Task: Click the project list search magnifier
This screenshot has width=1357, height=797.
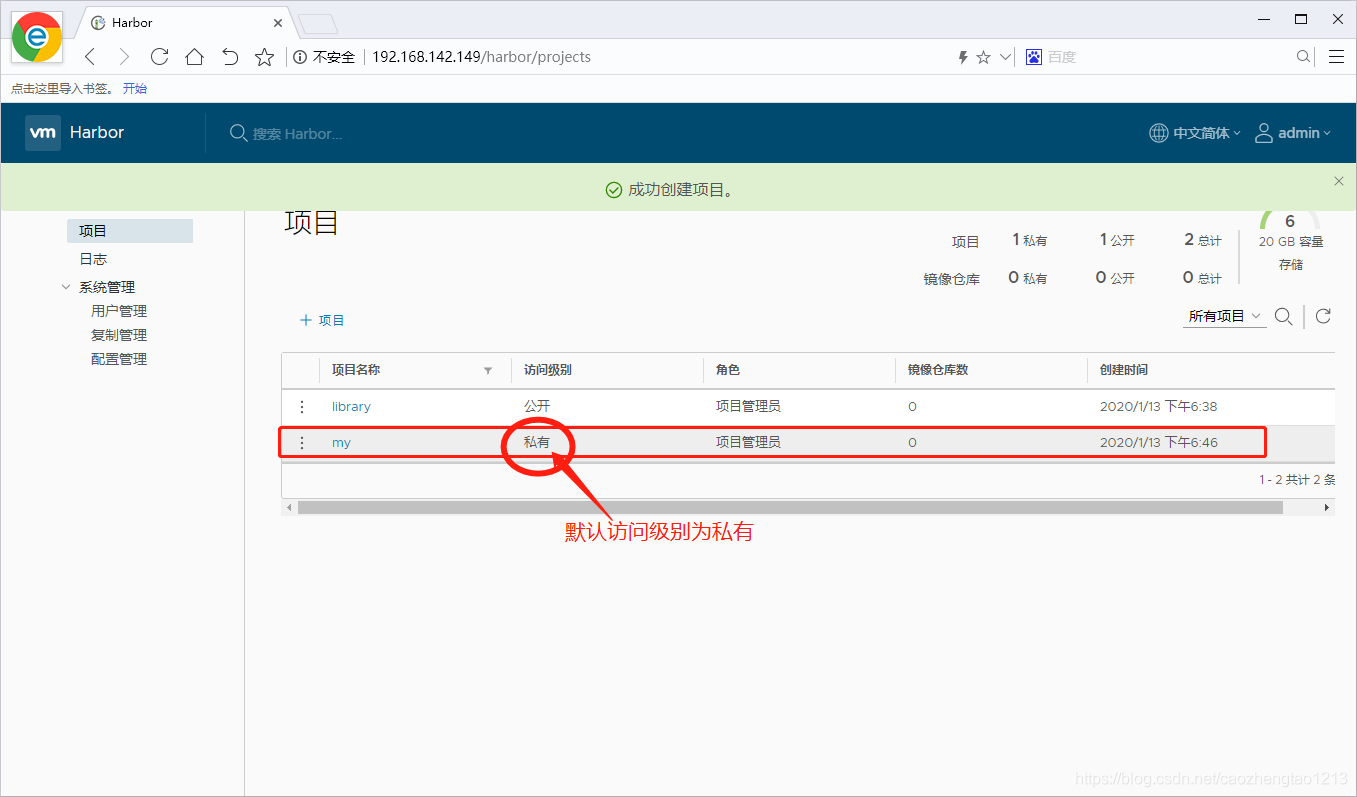Action: click(1284, 316)
